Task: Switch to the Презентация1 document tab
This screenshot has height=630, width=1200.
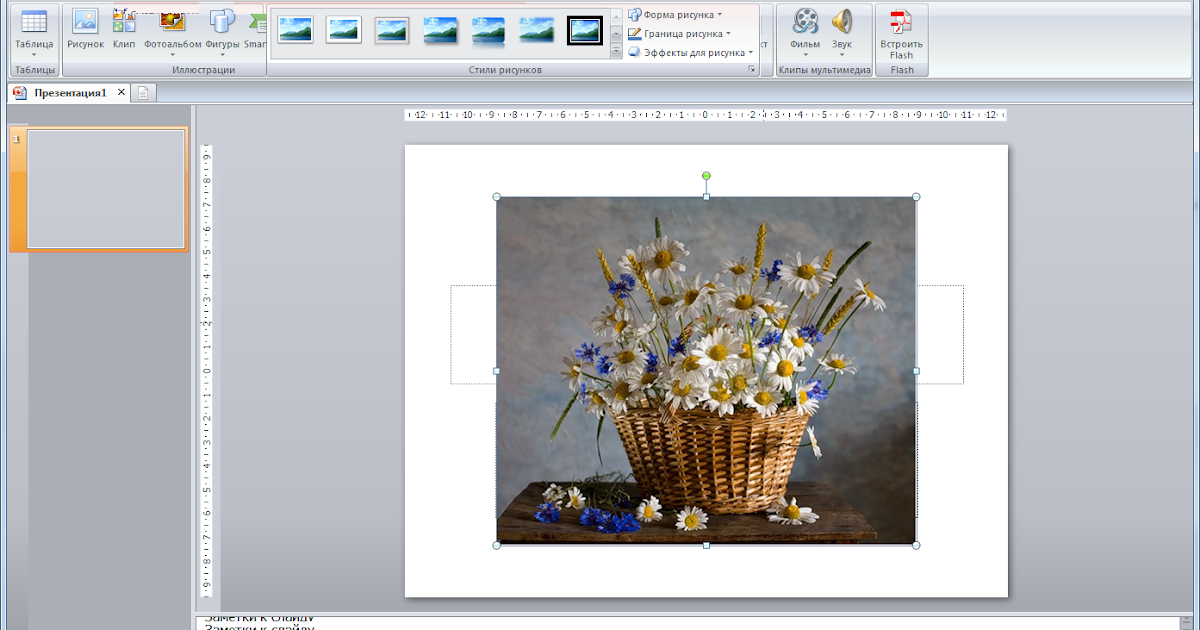Action: (70, 93)
